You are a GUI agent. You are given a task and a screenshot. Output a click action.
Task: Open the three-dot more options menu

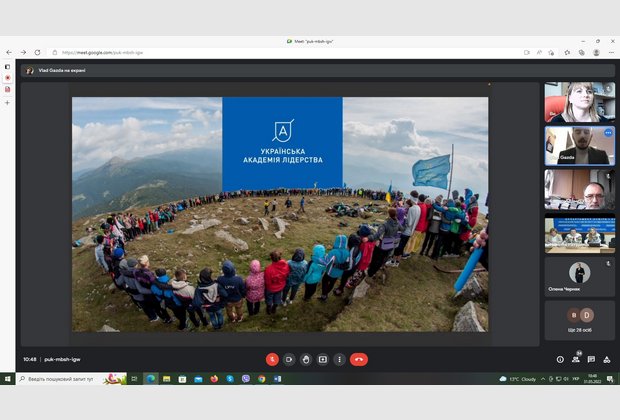339,359
